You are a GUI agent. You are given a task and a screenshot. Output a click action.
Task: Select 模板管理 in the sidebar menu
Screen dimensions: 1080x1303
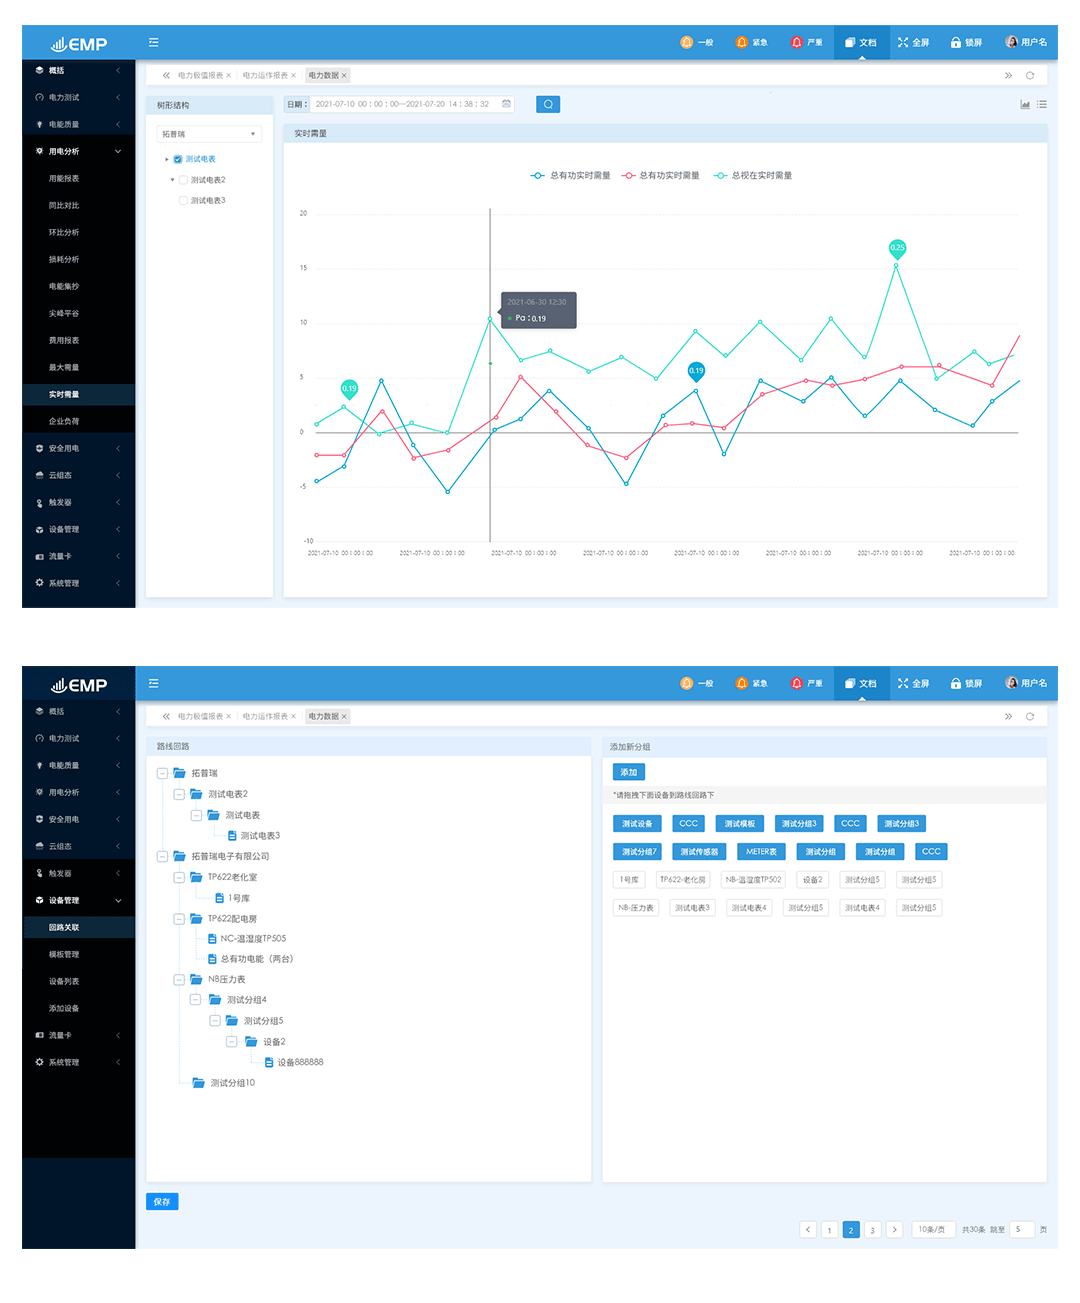pyautogui.click(x=64, y=954)
